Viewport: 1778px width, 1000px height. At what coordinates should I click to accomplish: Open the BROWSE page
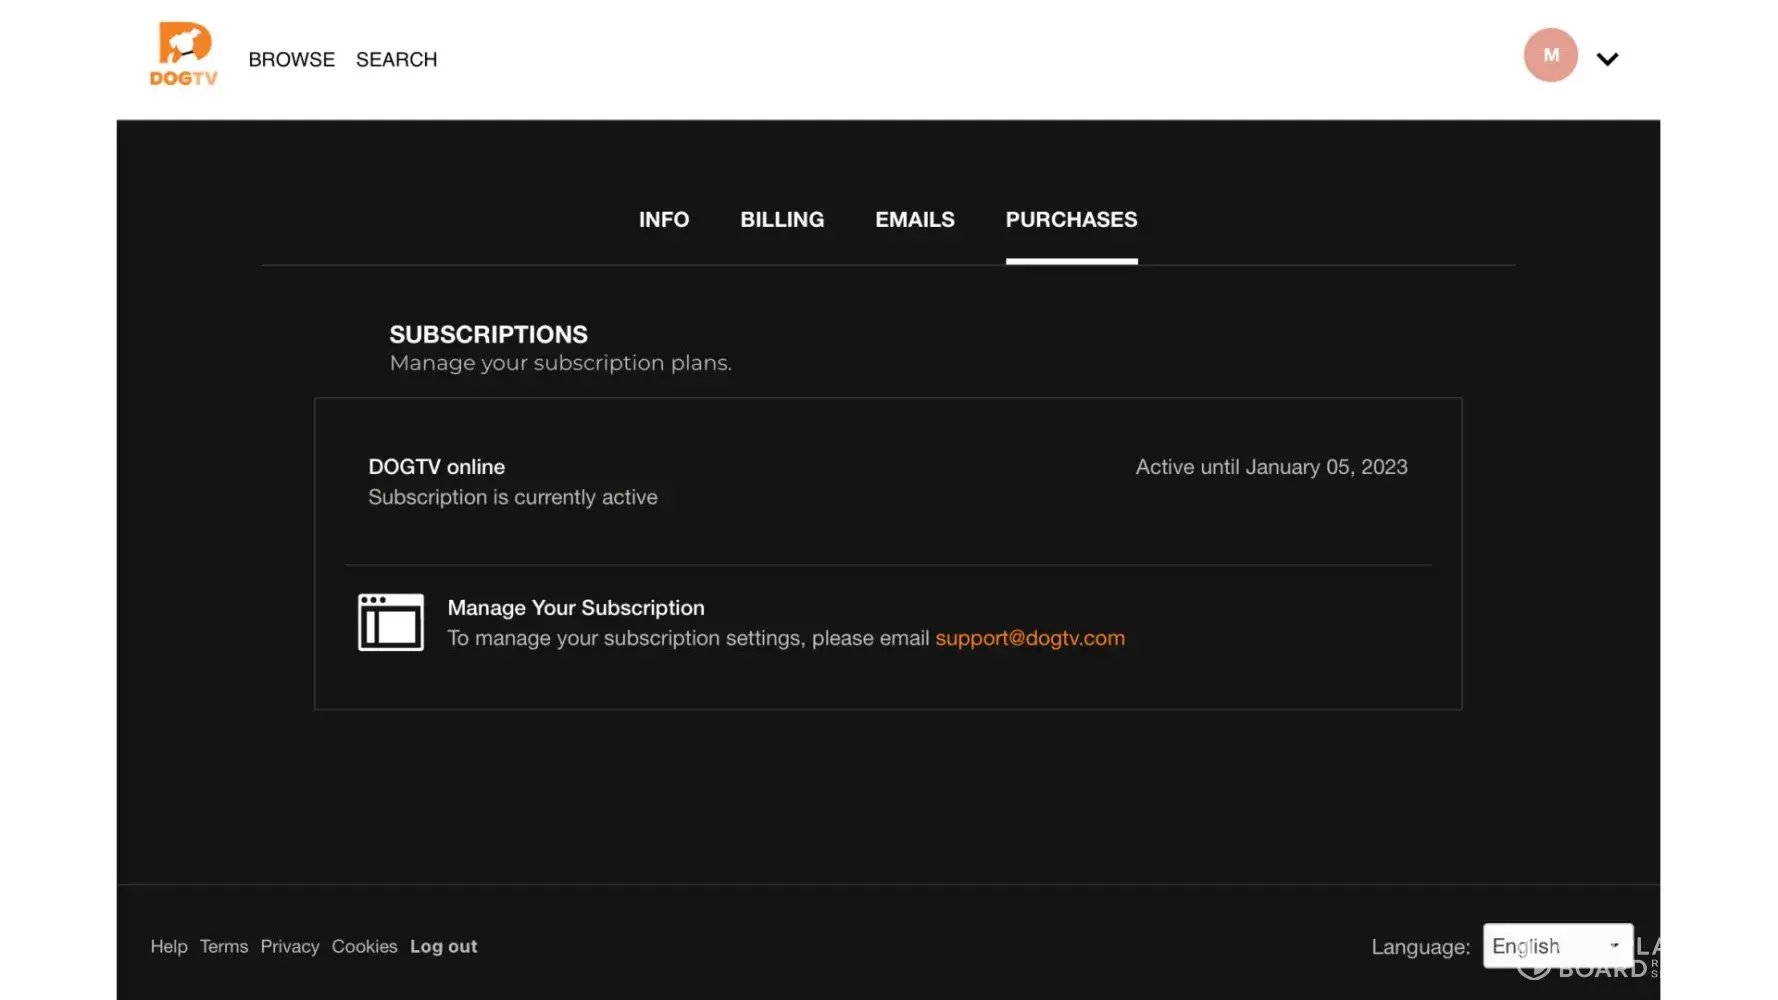[x=291, y=60]
